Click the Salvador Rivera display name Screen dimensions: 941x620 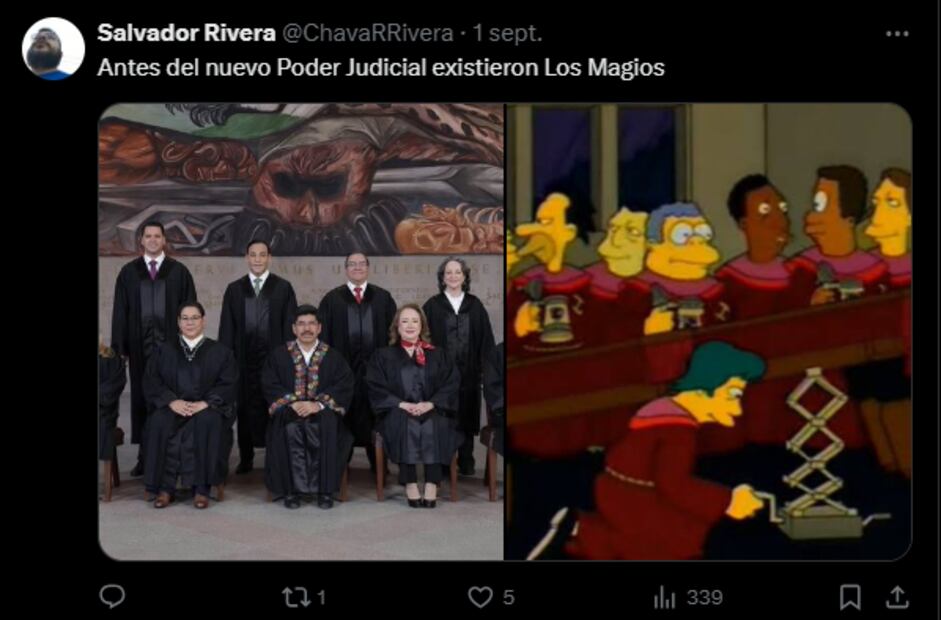(186, 33)
